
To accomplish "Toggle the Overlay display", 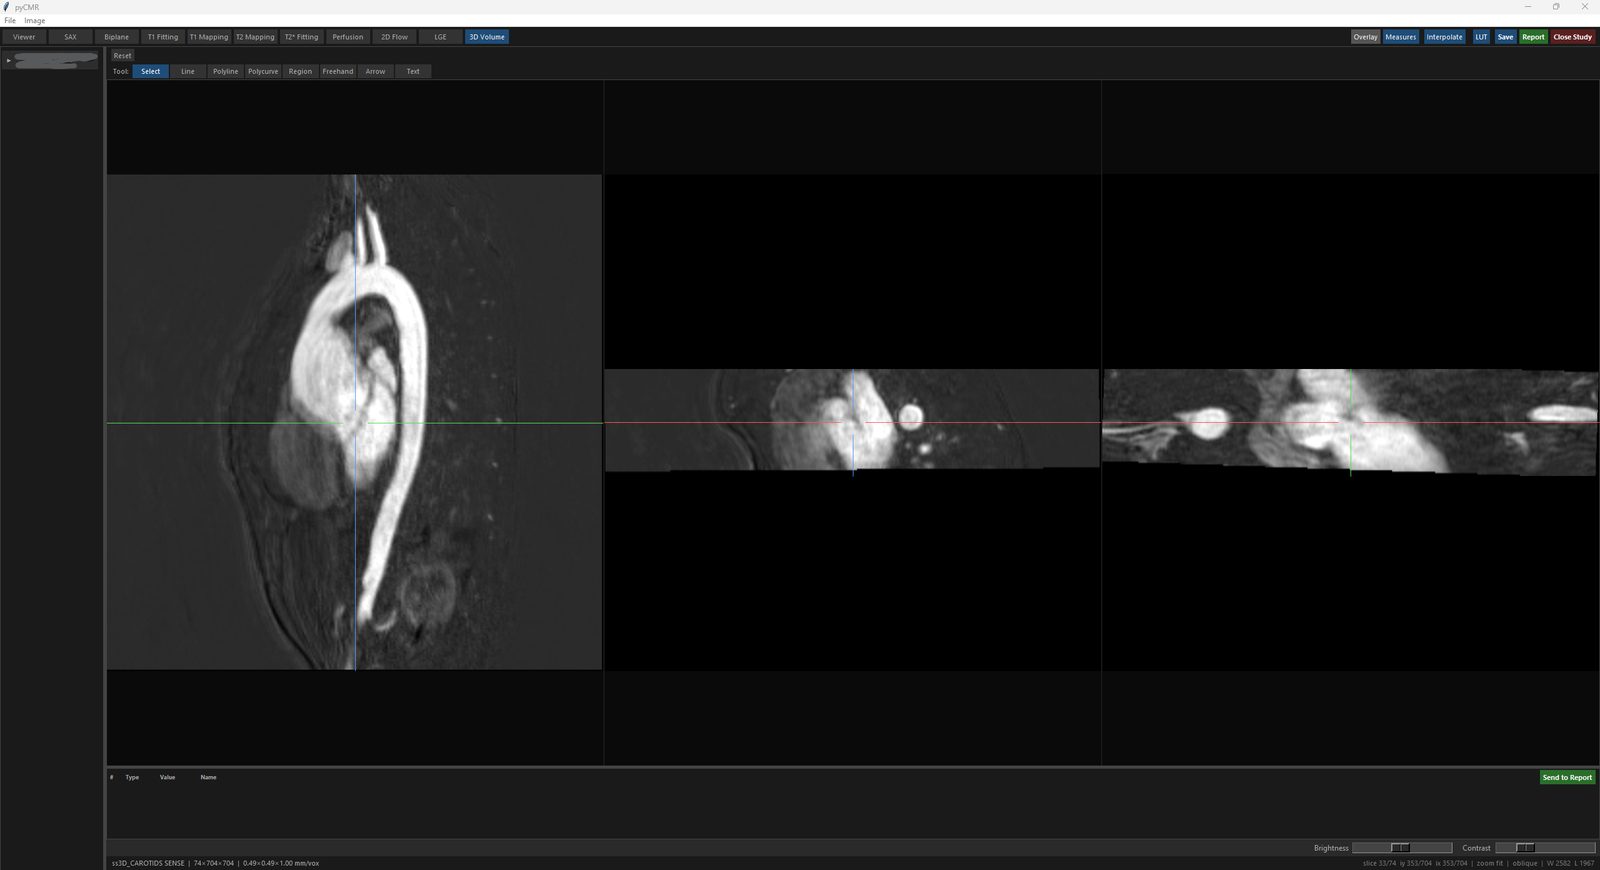I will click(x=1365, y=37).
